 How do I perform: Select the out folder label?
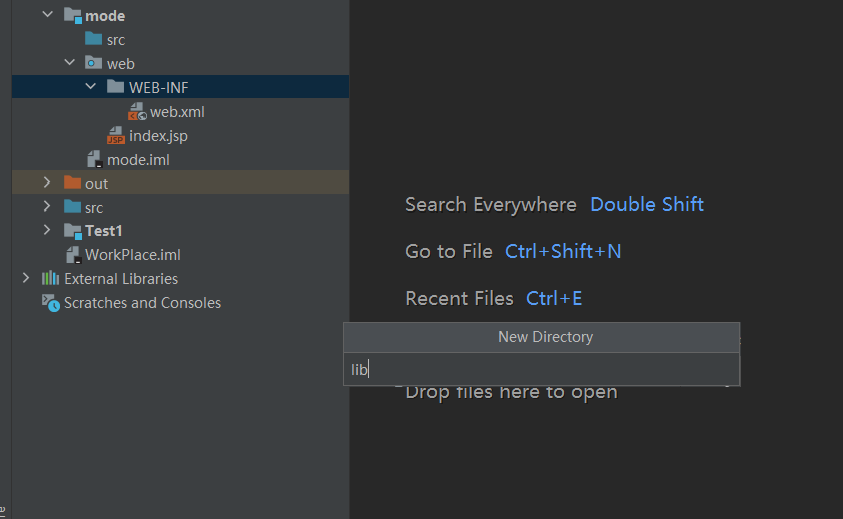click(96, 184)
